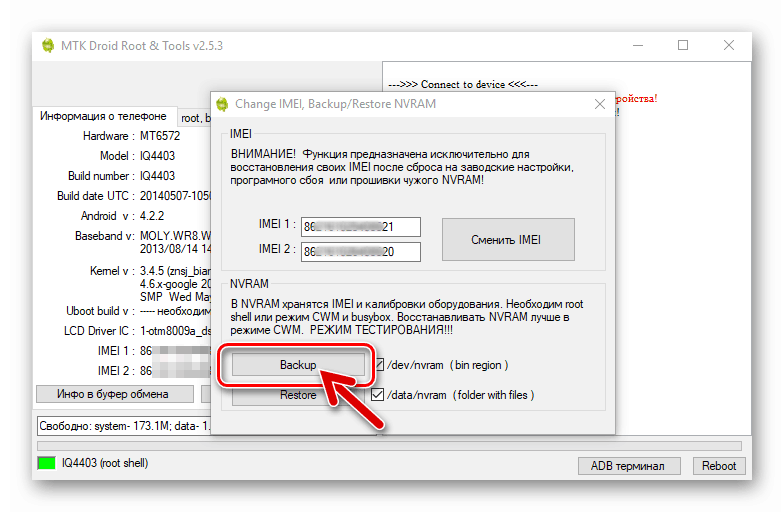Click the progress bar in main window

(x=389, y=446)
